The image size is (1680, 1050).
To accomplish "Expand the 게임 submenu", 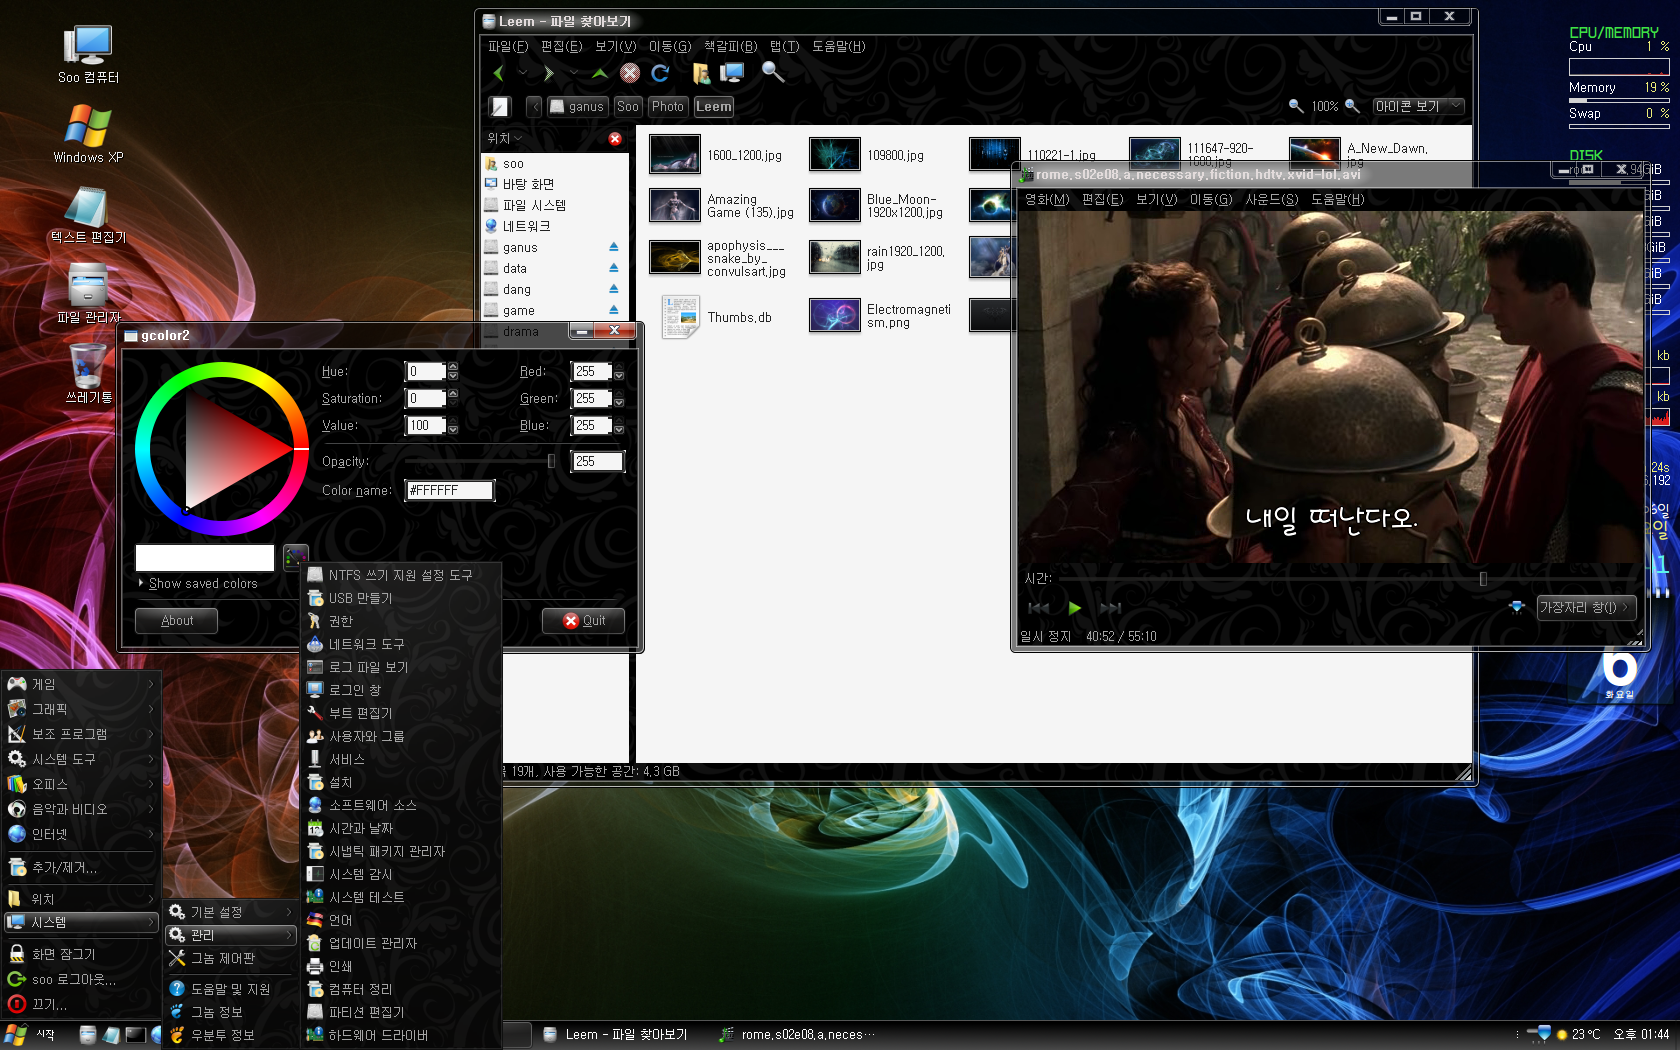I will click(81, 684).
